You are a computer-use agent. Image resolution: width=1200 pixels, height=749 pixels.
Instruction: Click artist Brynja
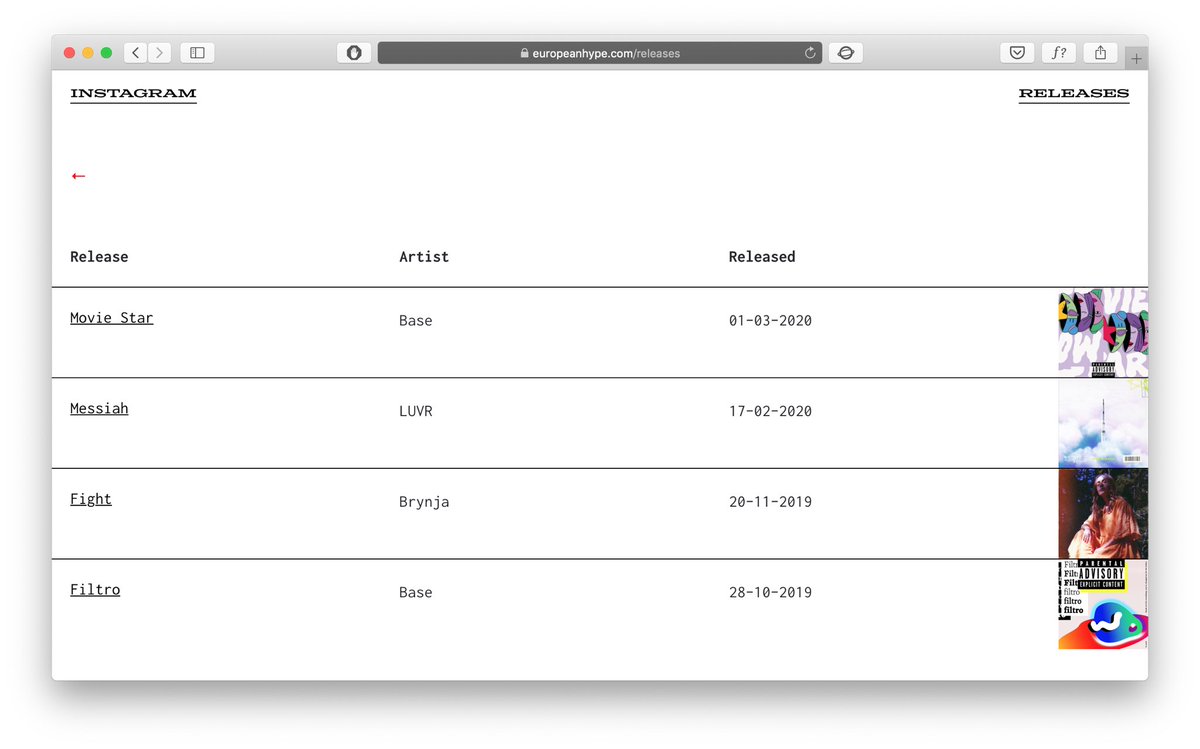pyautogui.click(x=424, y=502)
